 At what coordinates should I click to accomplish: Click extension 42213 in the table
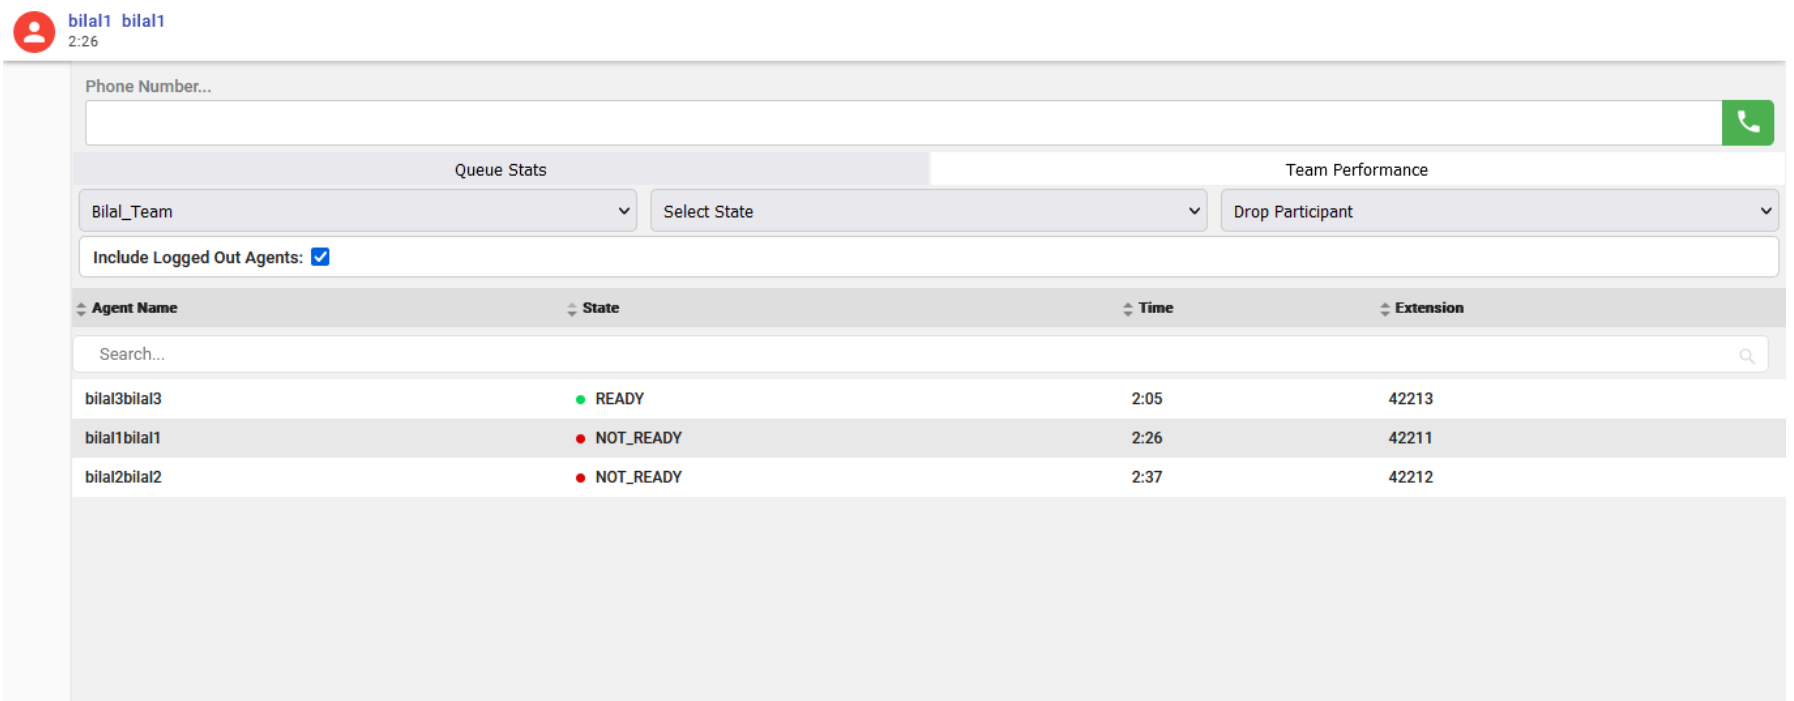[x=1410, y=399]
